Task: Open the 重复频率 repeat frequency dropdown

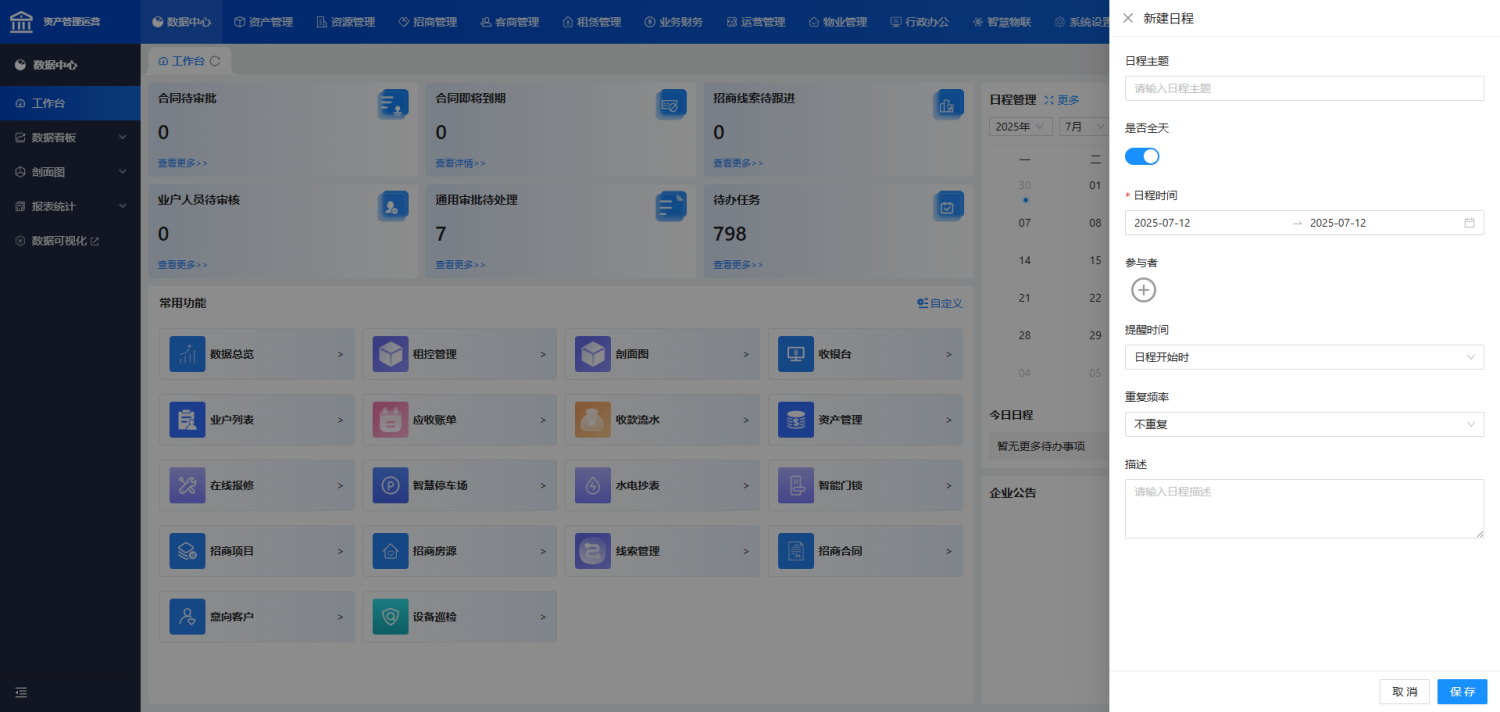Action: pyautogui.click(x=1304, y=424)
